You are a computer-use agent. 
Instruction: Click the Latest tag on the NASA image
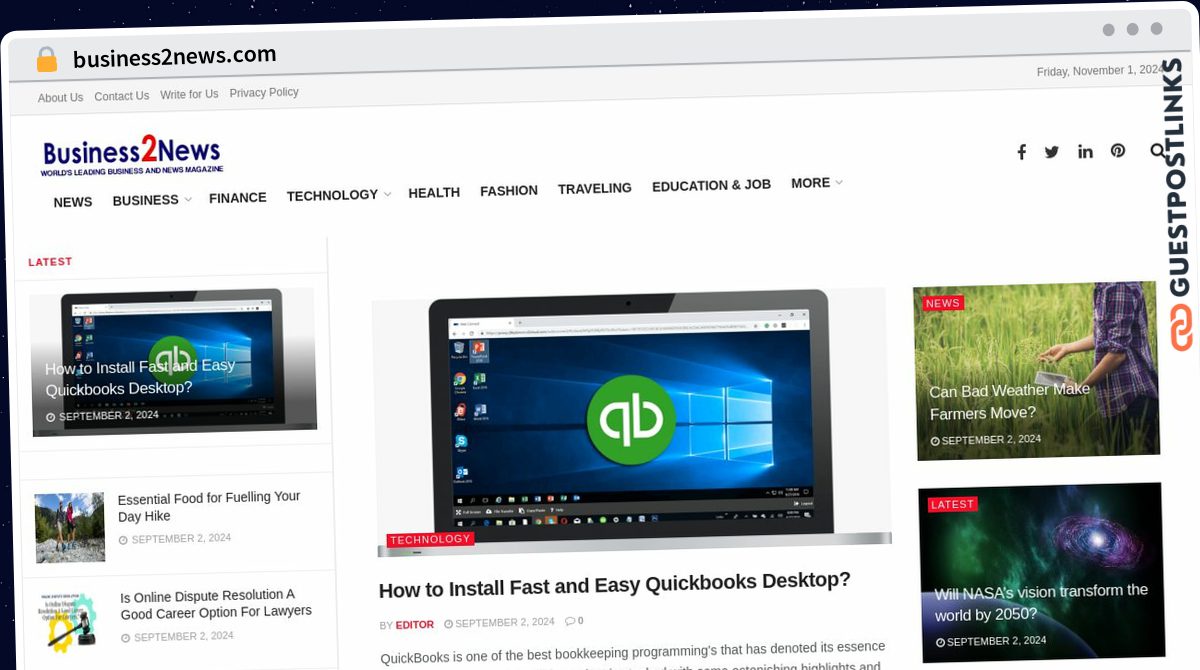point(952,505)
